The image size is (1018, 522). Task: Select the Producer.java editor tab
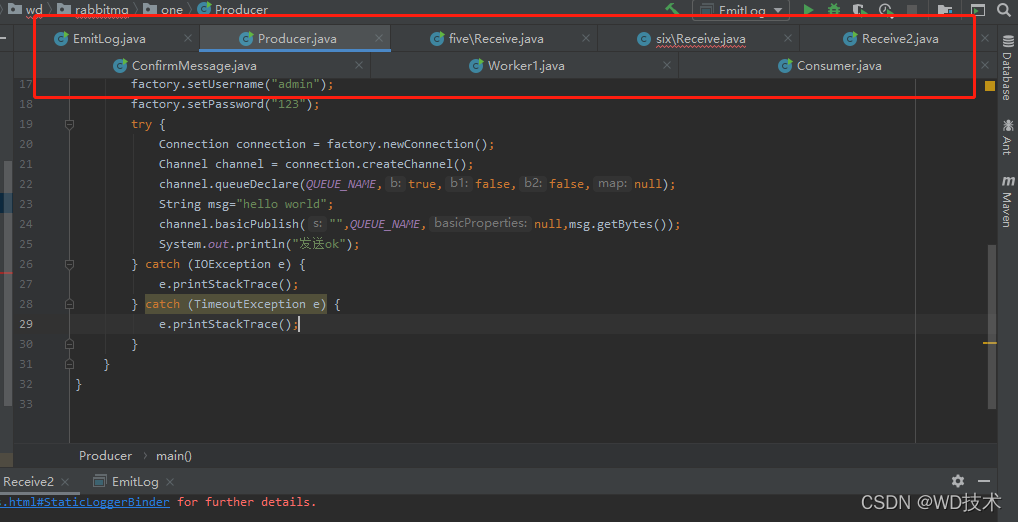297,39
